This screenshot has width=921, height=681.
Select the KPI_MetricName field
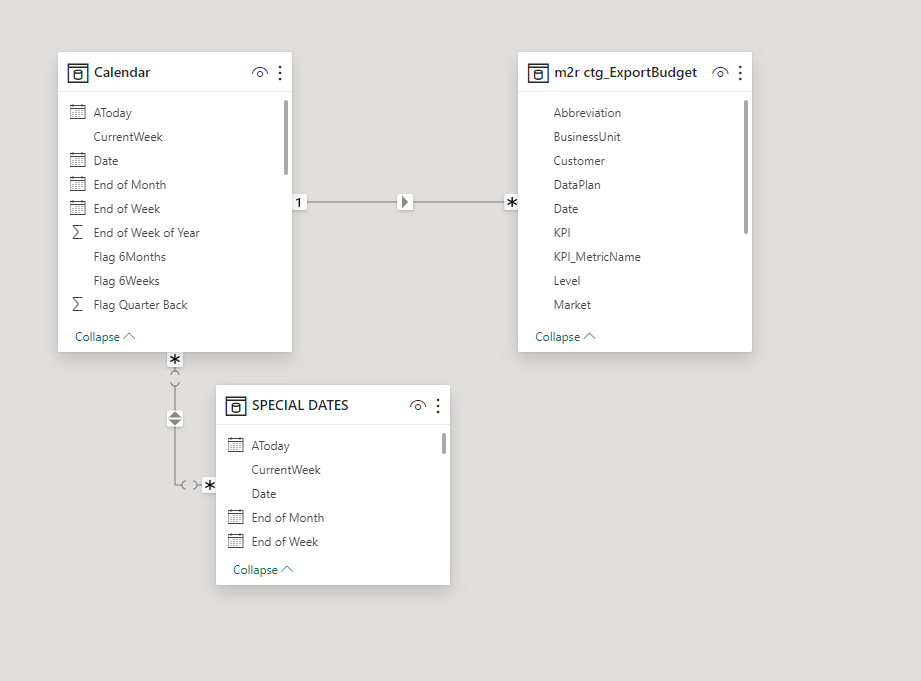pos(597,257)
